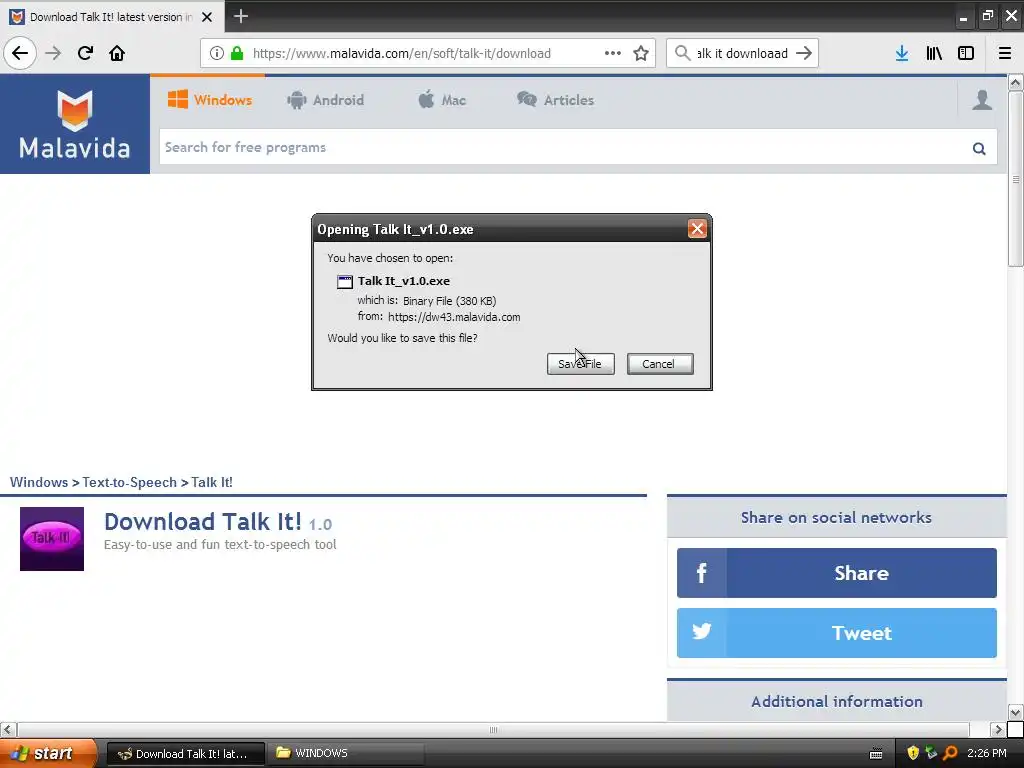This screenshot has height=768, width=1024.
Task: Click the search magnifier in browser search box
Action: click(x=682, y=53)
